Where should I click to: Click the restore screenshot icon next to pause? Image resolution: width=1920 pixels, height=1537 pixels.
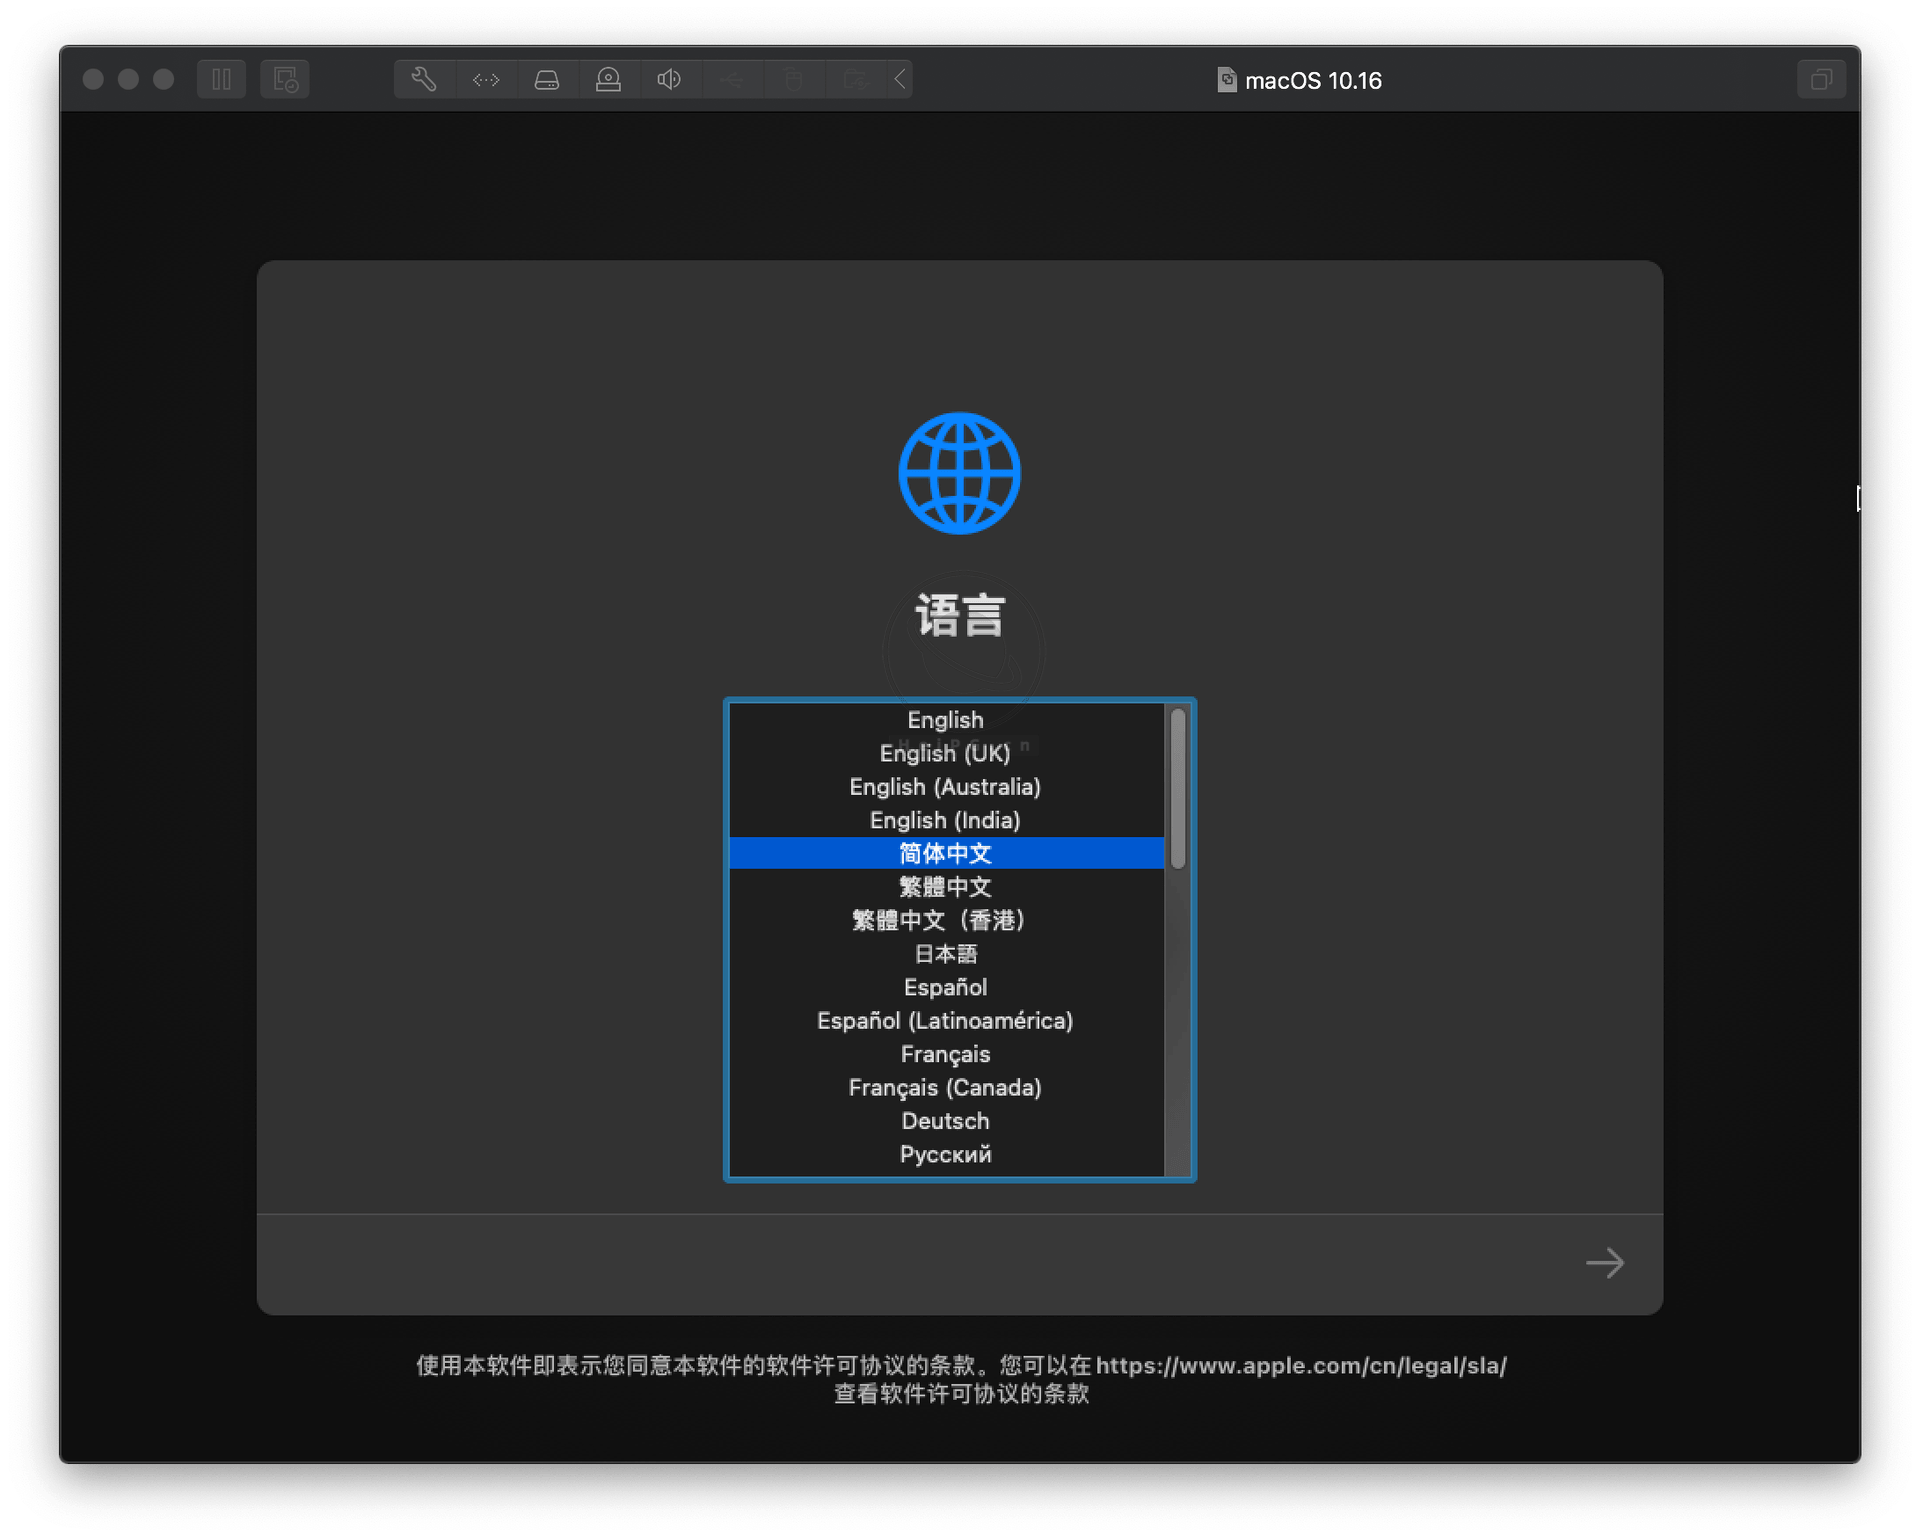point(284,79)
